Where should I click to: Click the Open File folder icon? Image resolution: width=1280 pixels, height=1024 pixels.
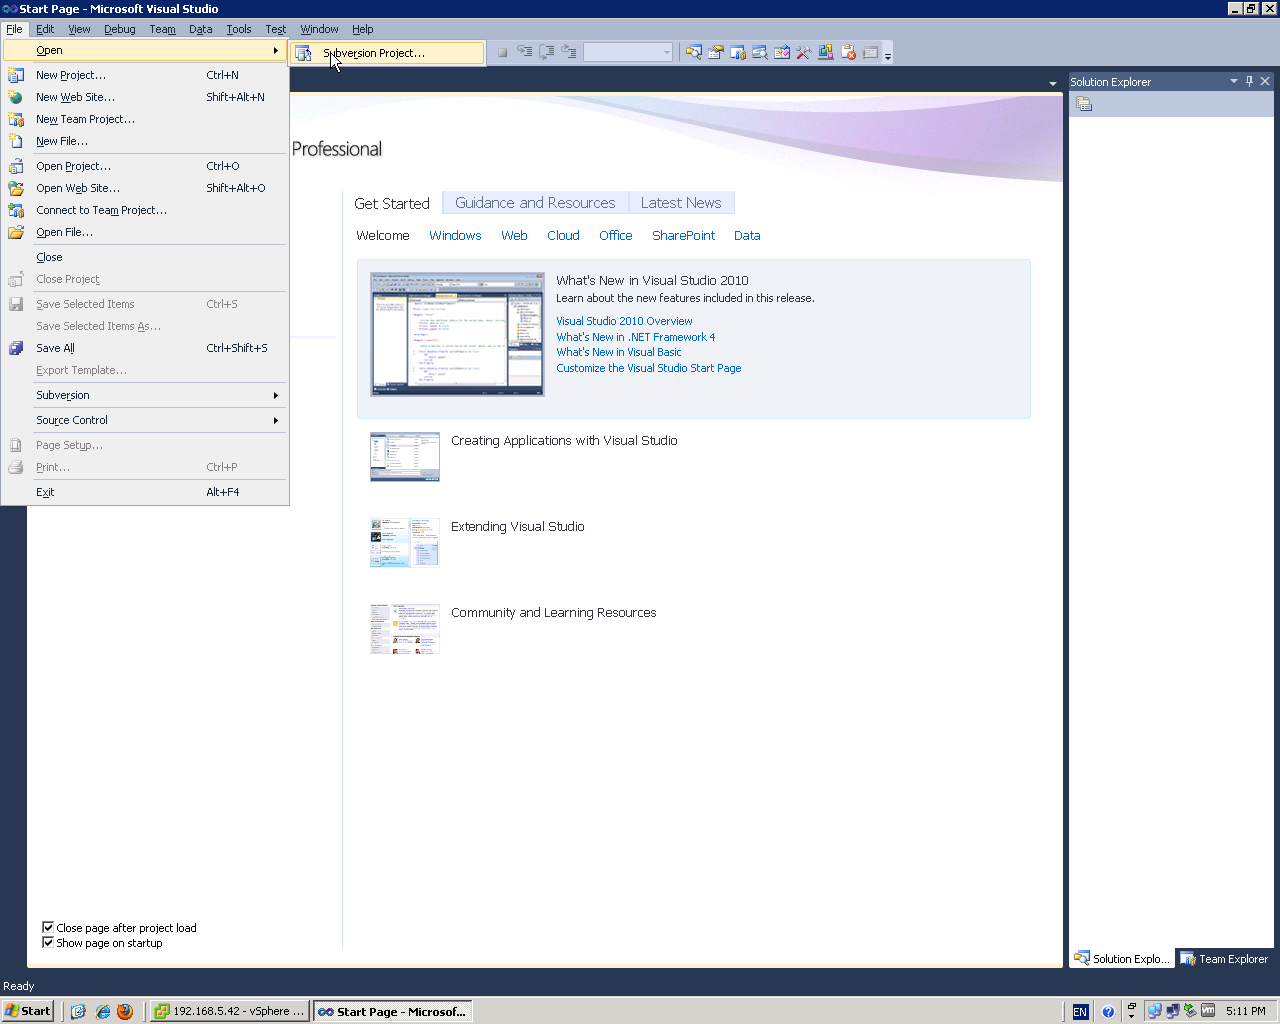pos(16,232)
